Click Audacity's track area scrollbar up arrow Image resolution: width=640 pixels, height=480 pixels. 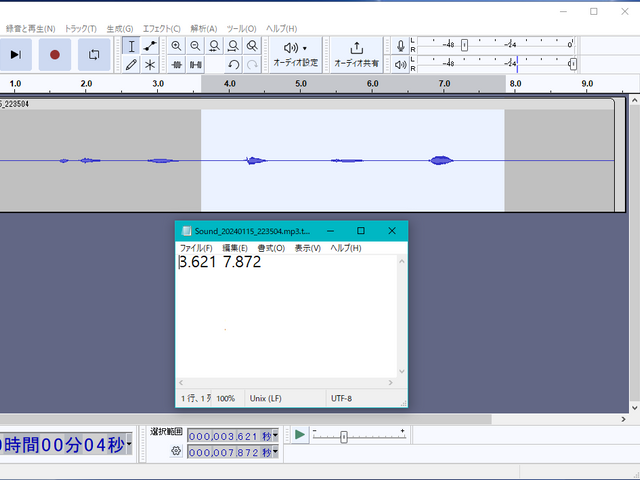click(634, 100)
